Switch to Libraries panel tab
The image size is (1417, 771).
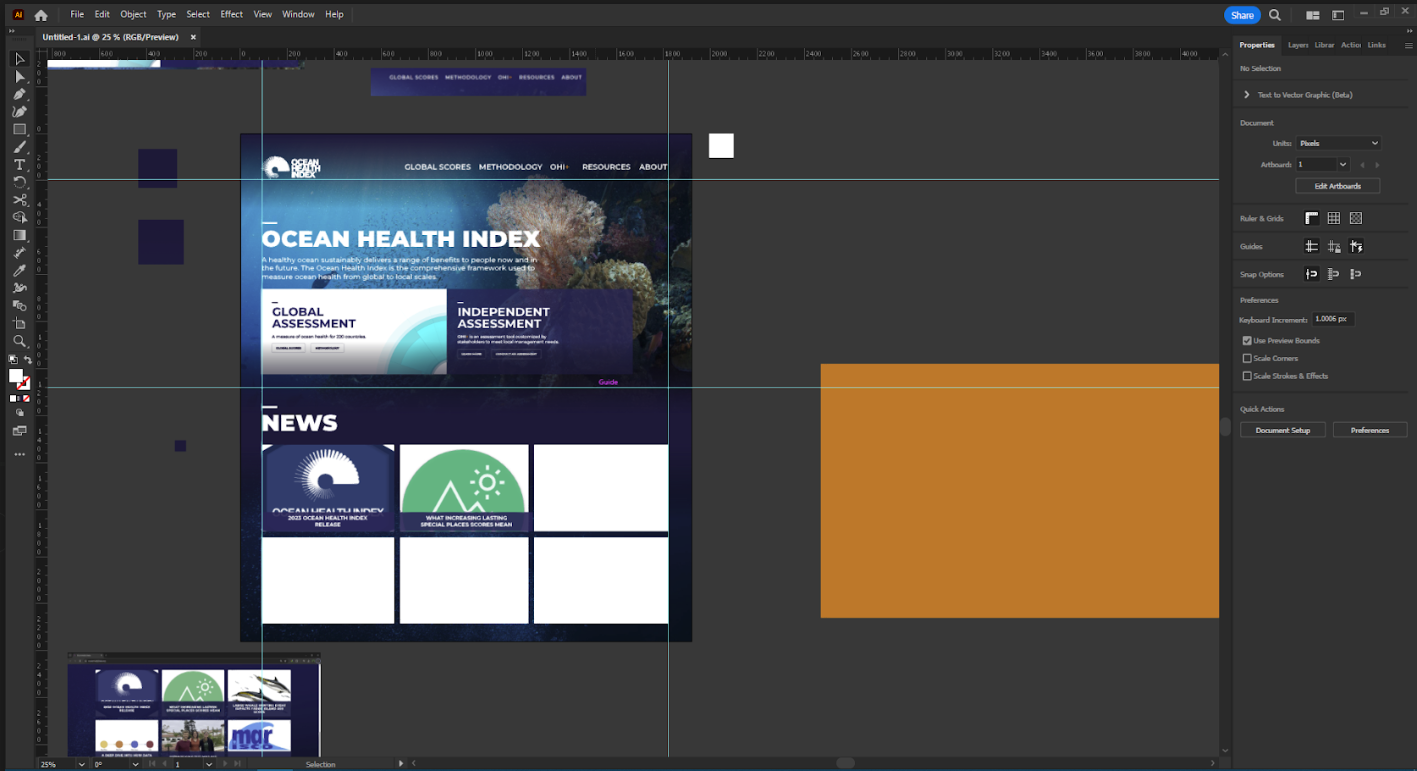coord(1324,45)
